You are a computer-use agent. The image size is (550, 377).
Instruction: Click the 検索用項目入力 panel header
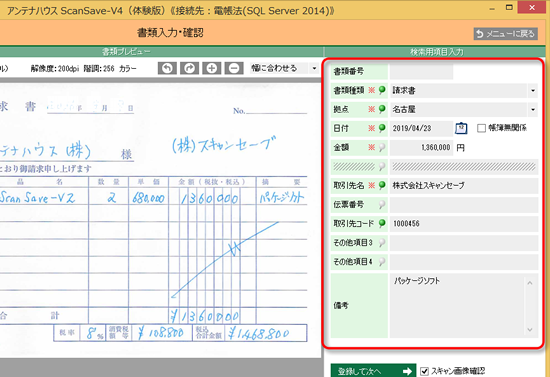click(x=437, y=52)
